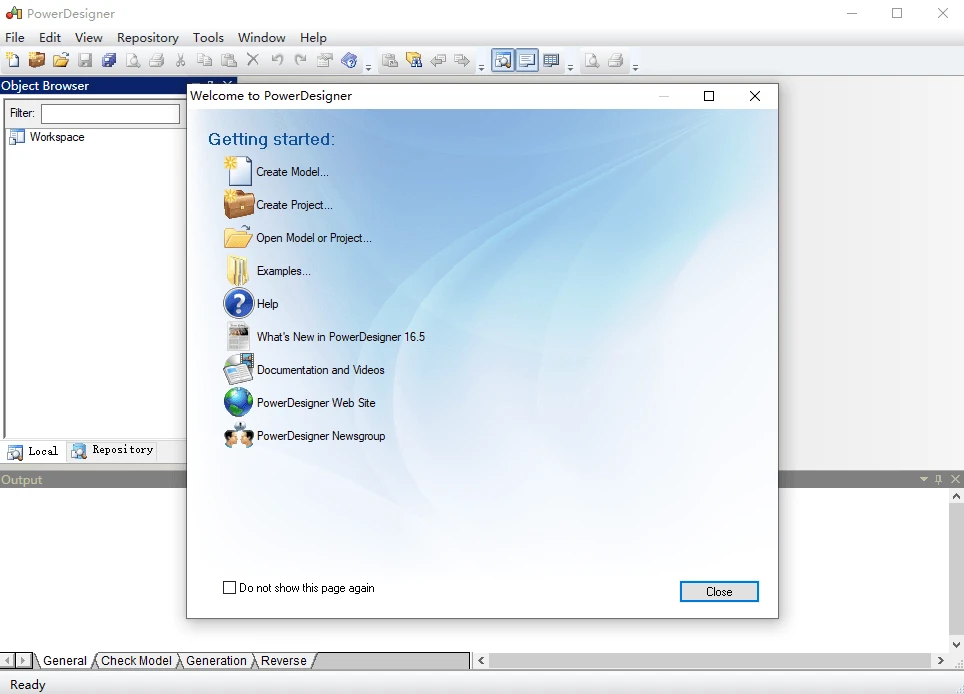The image size is (964, 694).
Task: Expand the standard toolbar overflow arrow
Action: click(368, 67)
